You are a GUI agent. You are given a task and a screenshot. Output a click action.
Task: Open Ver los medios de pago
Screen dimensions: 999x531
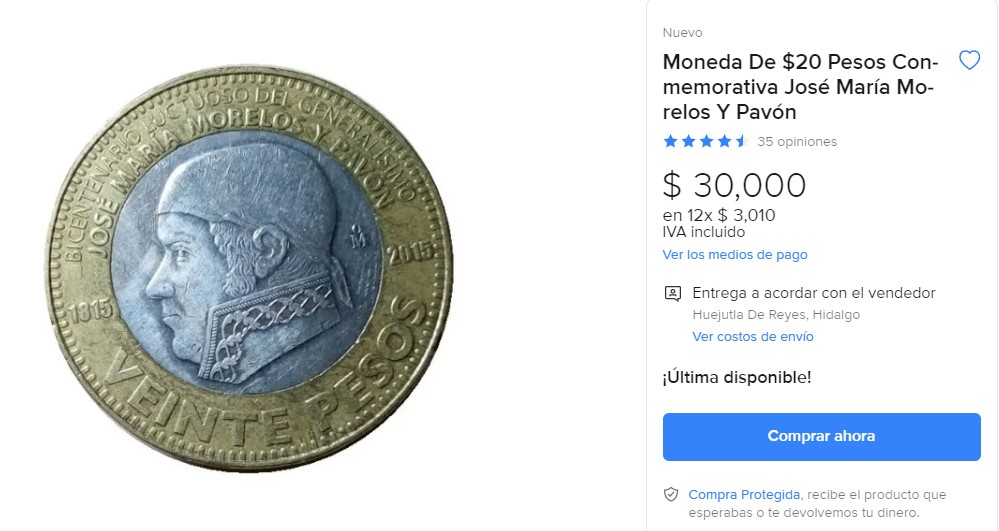[x=735, y=254]
